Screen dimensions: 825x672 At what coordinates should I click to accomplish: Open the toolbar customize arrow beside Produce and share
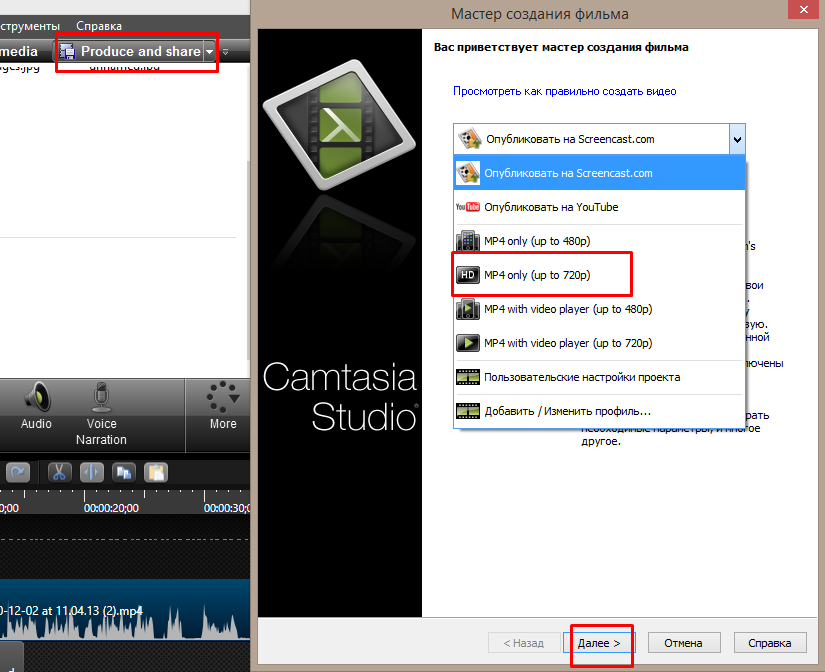pyautogui.click(x=225, y=52)
